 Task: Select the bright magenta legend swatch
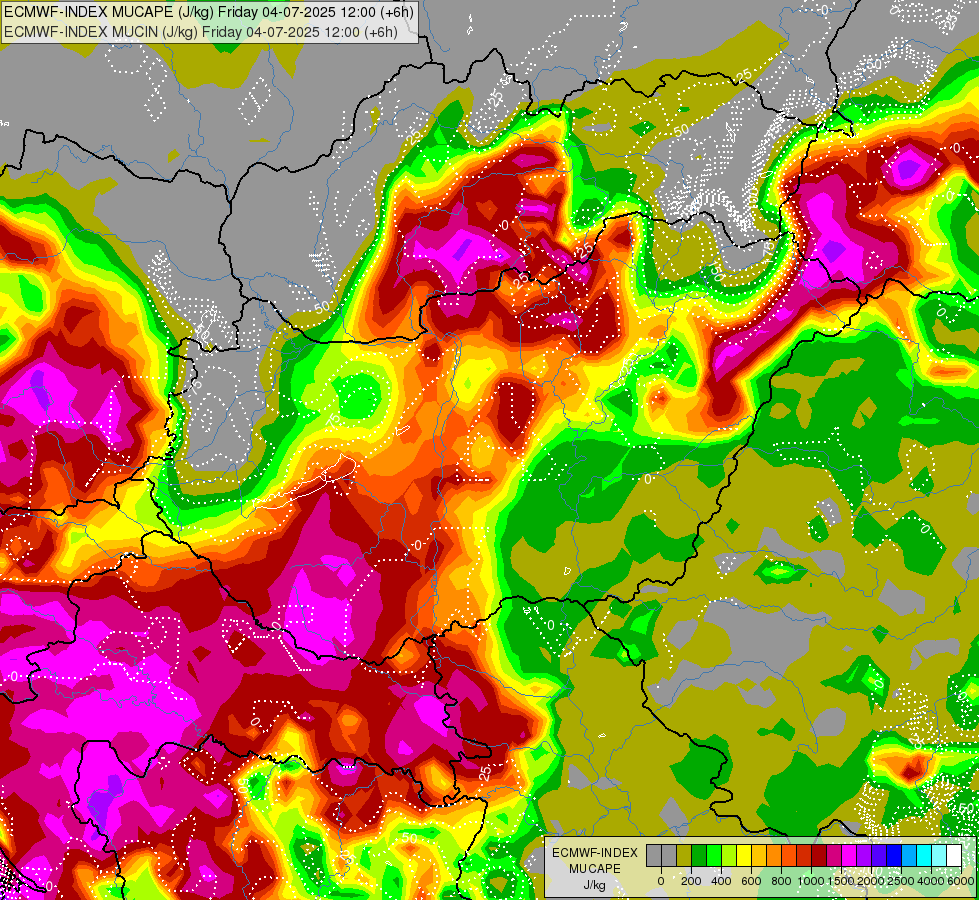pyautogui.click(x=849, y=856)
